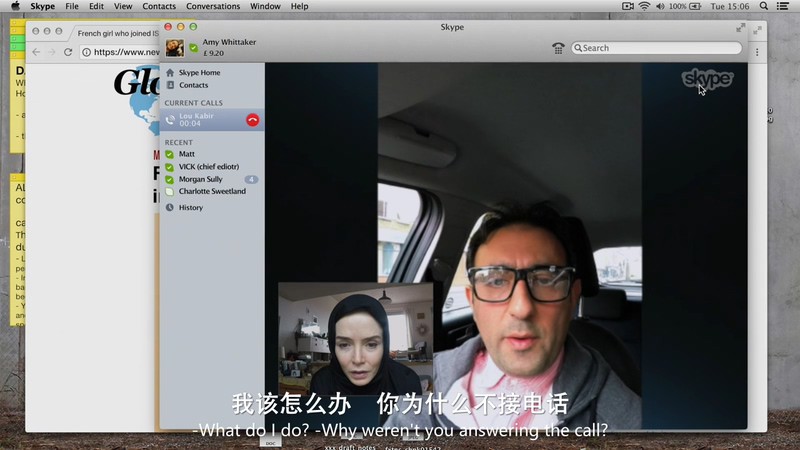Click the Contacts book icon
800x450 pixels.
point(170,85)
